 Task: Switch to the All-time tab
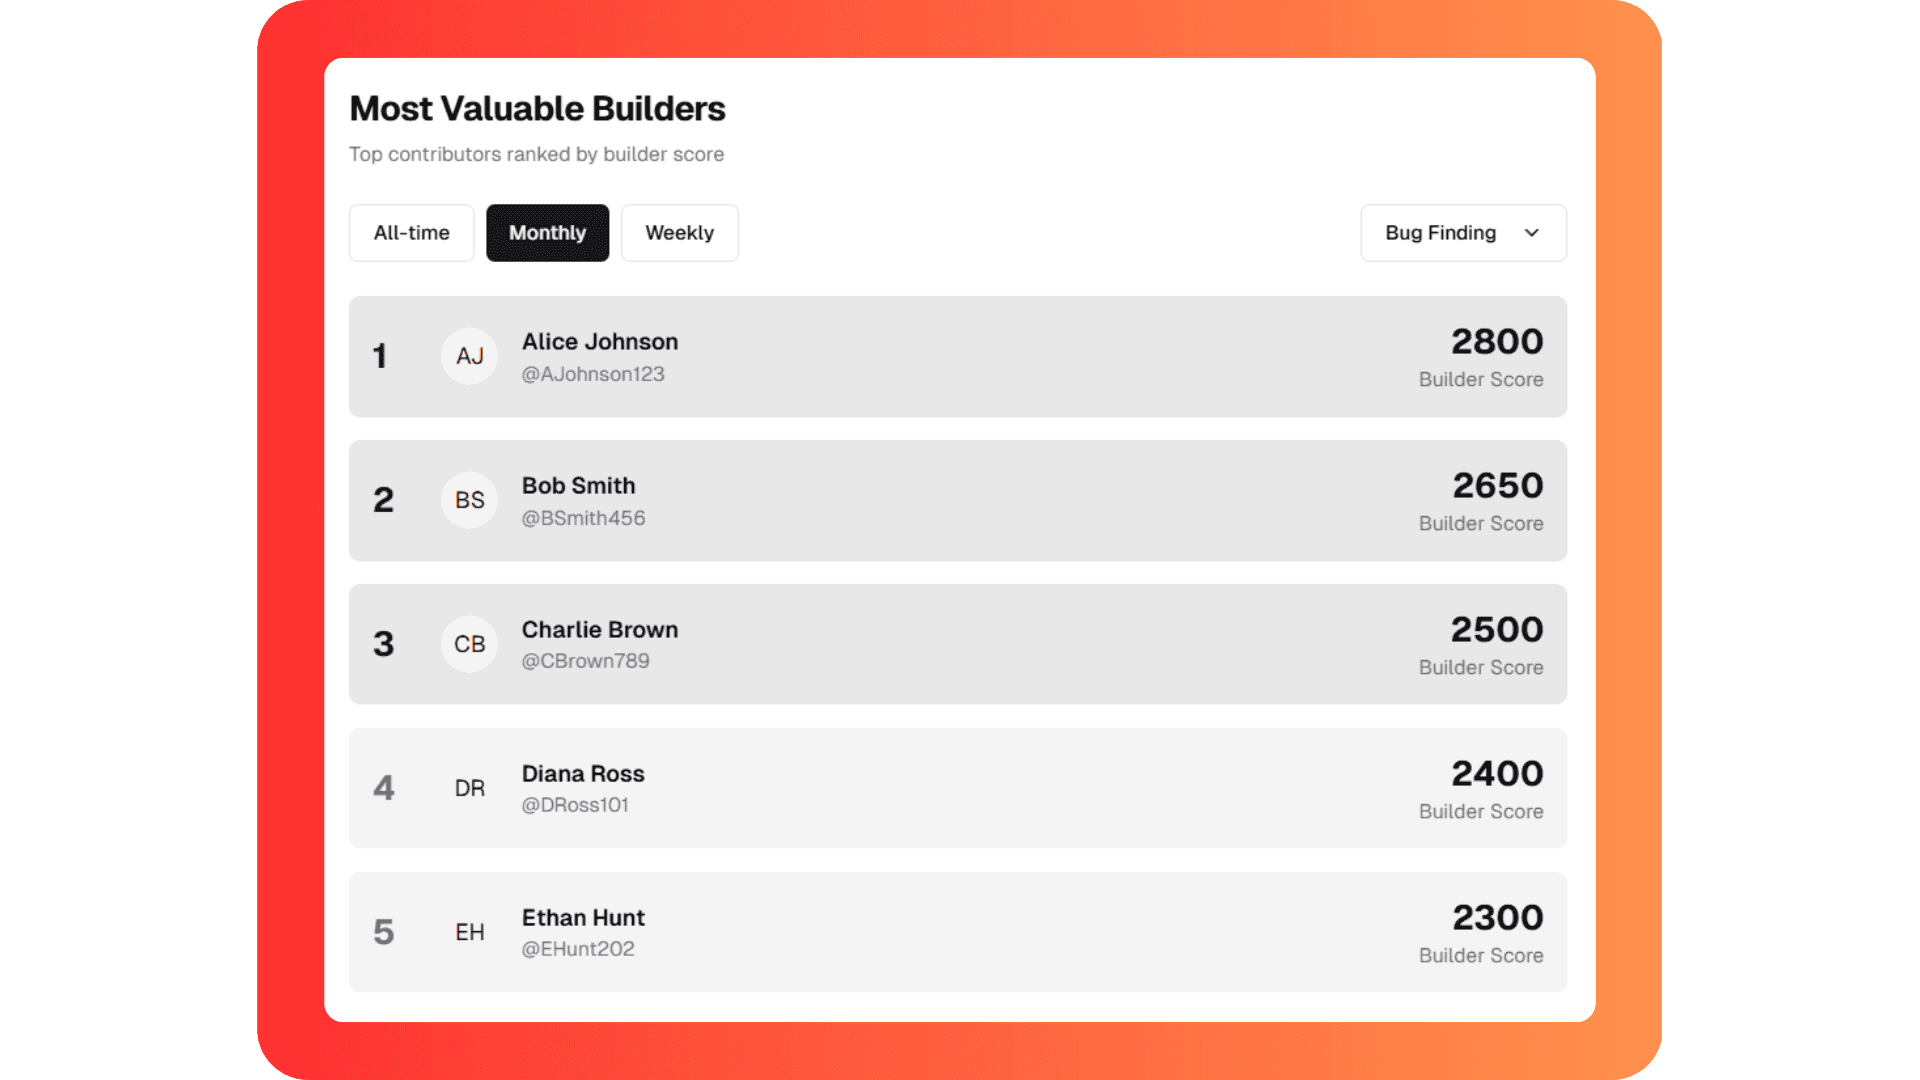[411, 233]
